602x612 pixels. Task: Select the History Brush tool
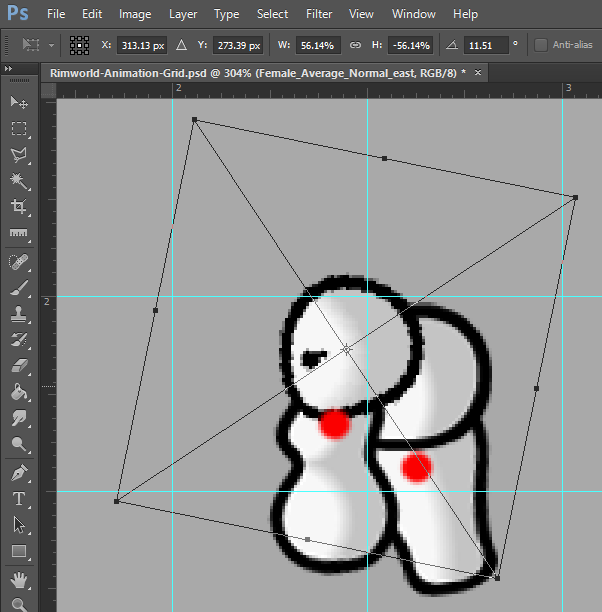coord(19,340)
